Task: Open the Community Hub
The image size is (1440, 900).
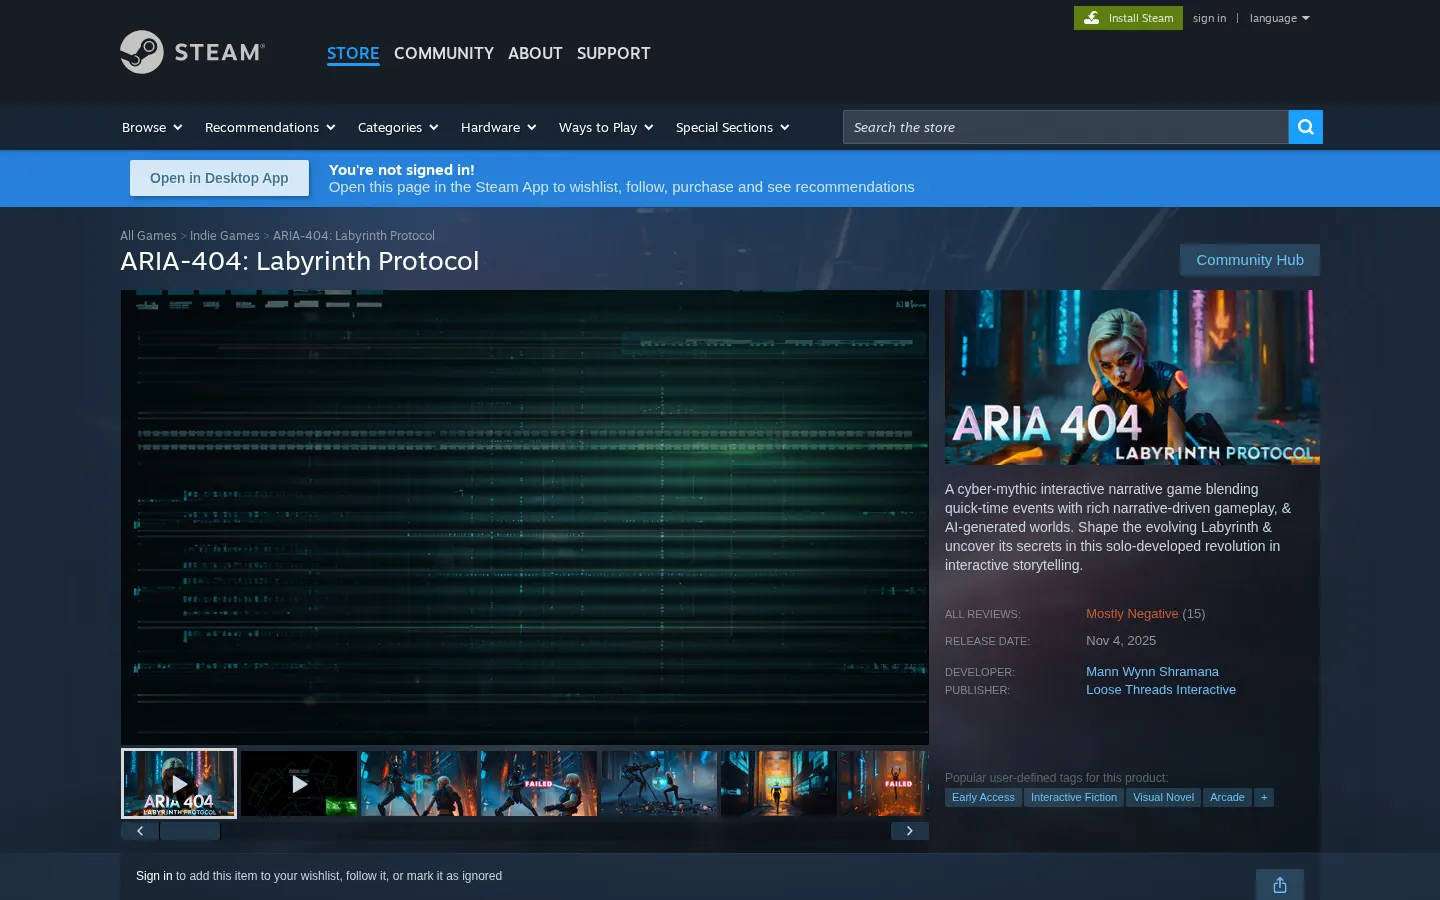Action: point(1250,260)
